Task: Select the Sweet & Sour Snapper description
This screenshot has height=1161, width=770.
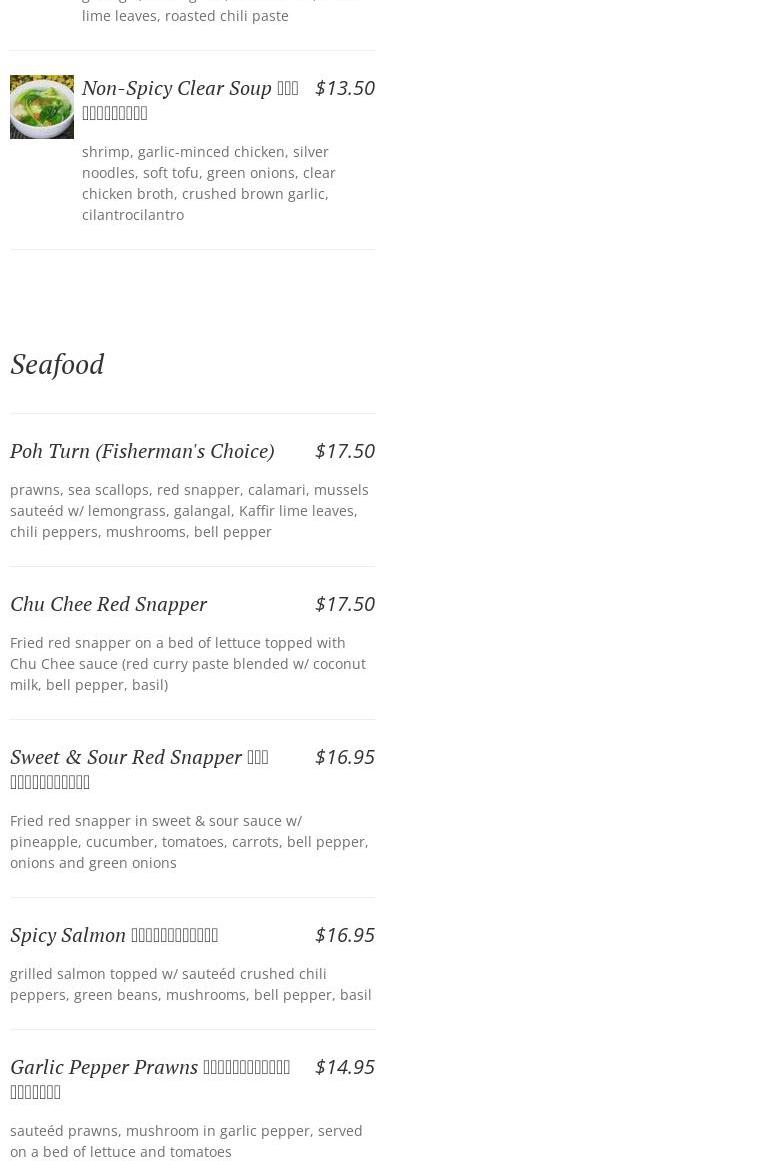Action: 189,842
